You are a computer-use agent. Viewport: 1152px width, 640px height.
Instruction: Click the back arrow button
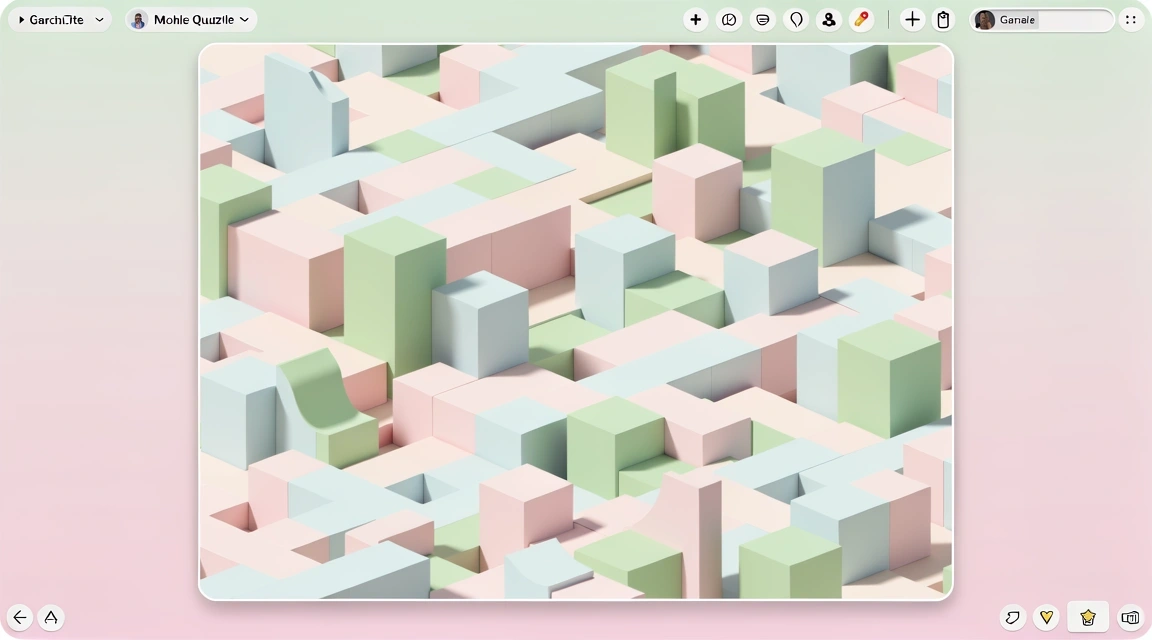(x=20, y=617)
